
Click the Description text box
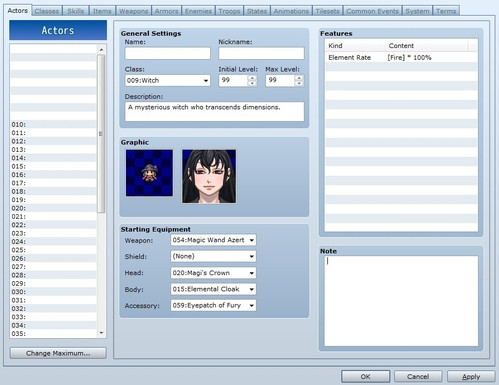[x=214, y=111]
